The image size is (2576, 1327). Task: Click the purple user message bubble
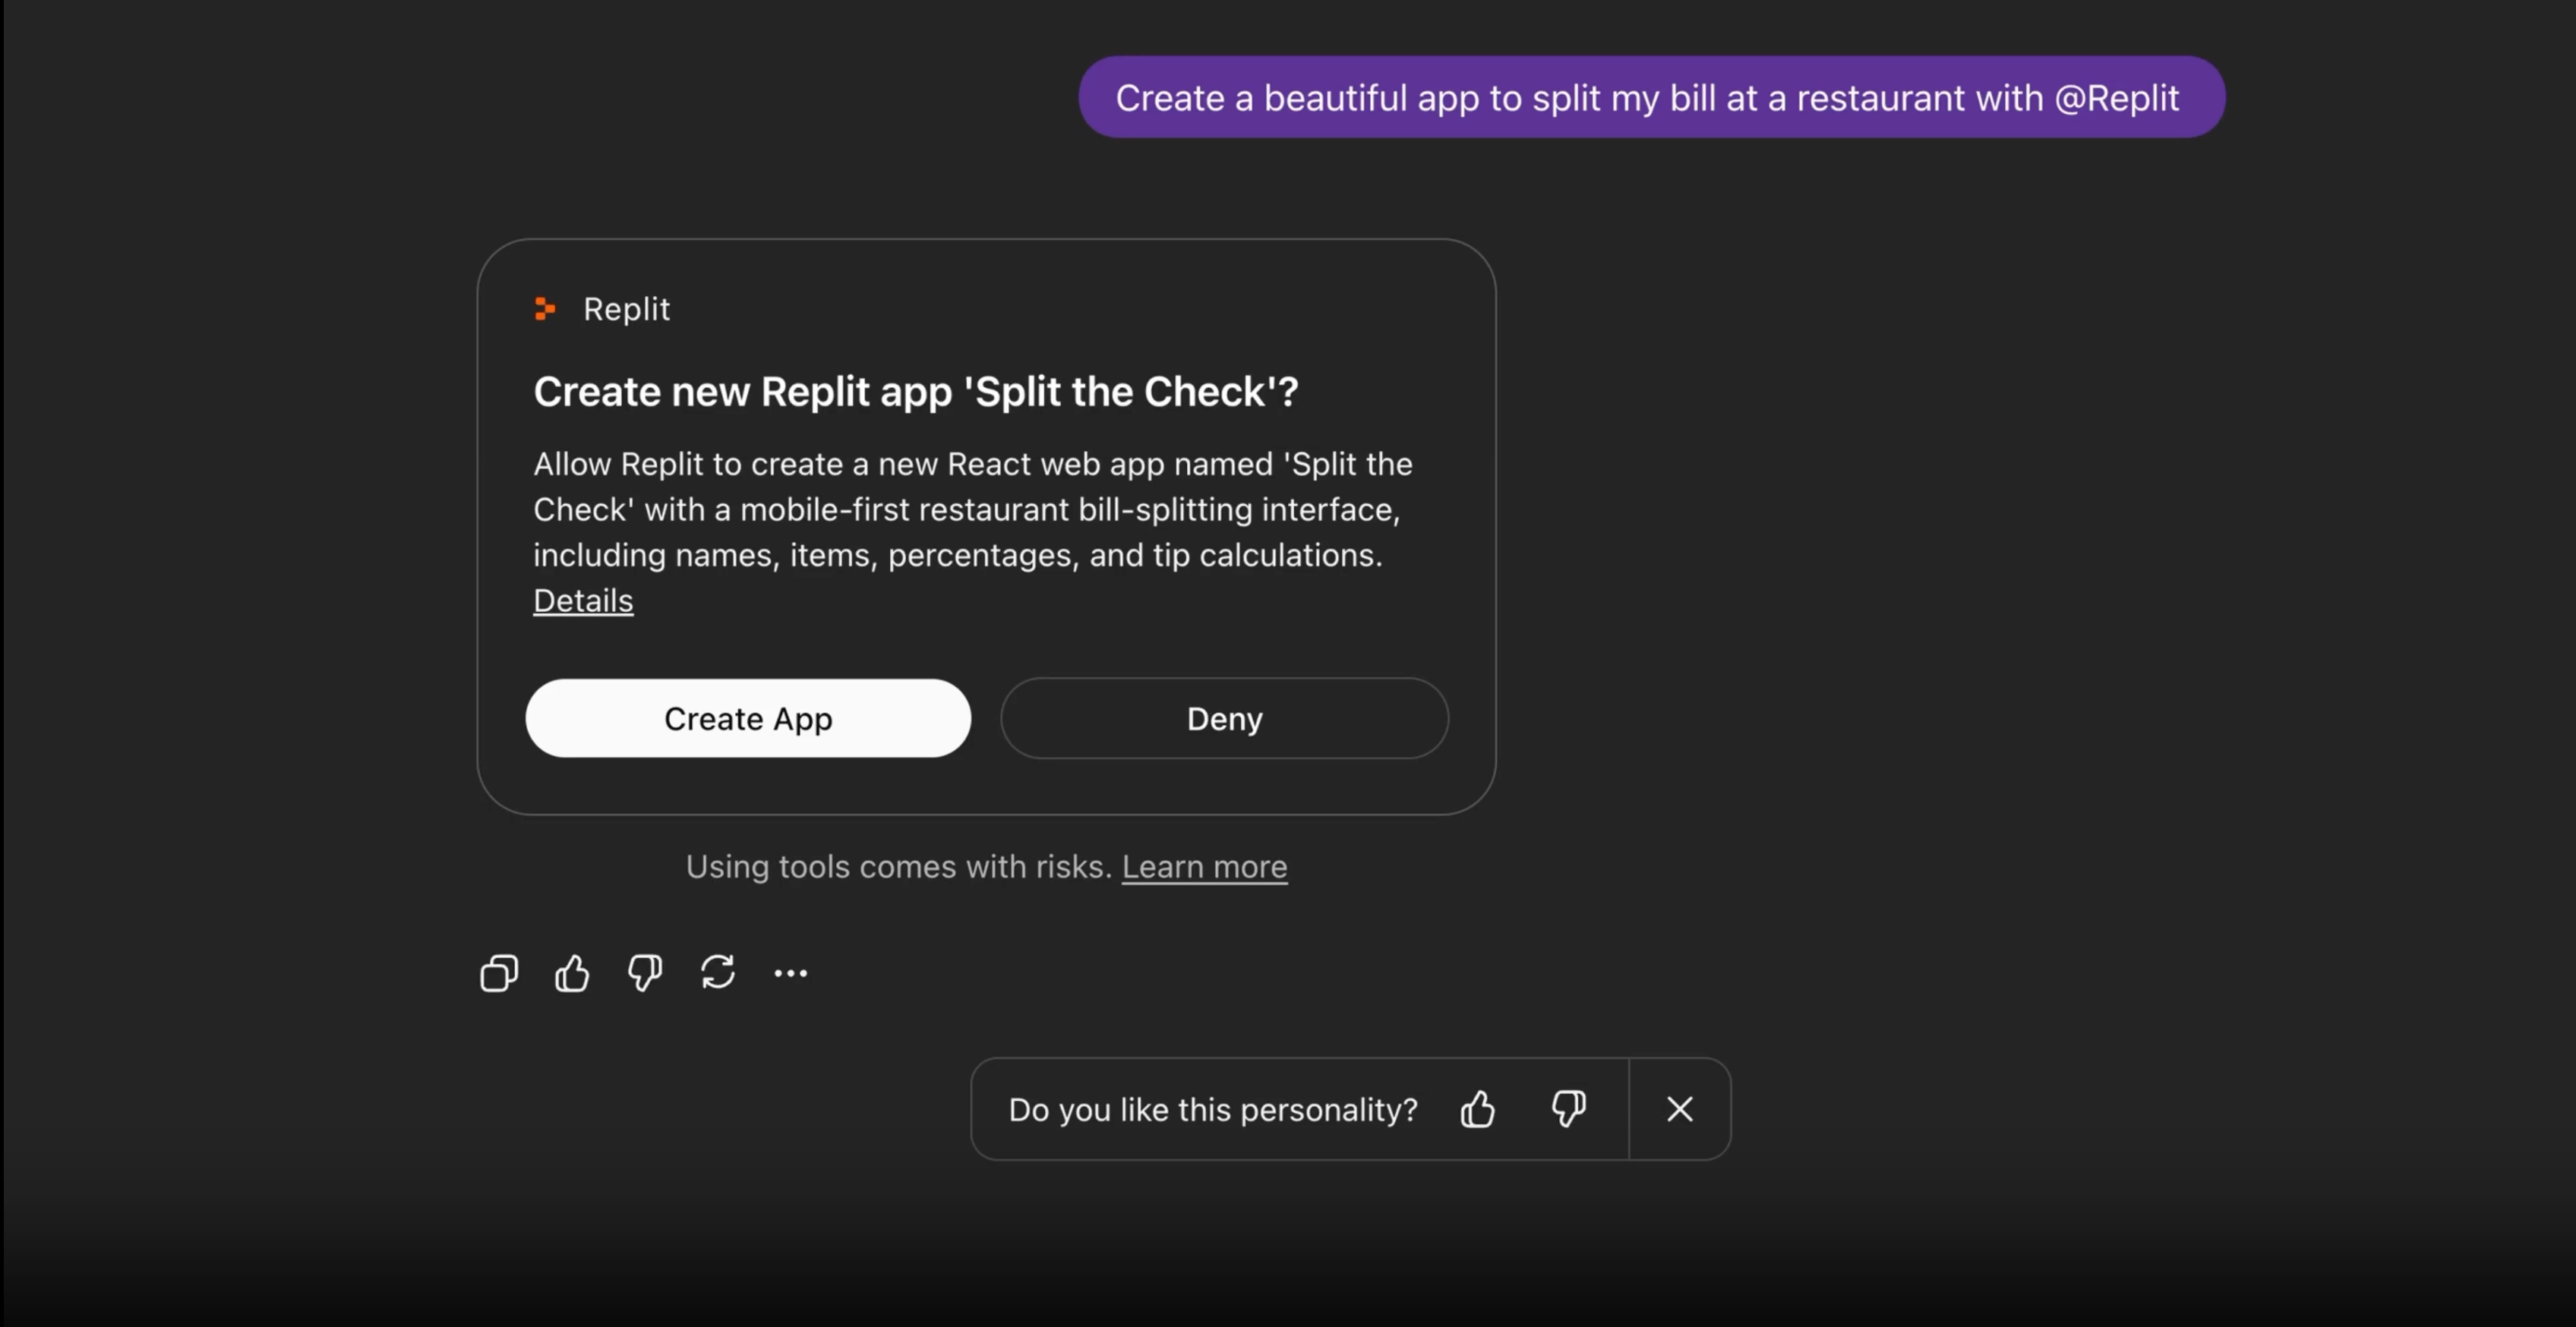tap(1651, 97)
